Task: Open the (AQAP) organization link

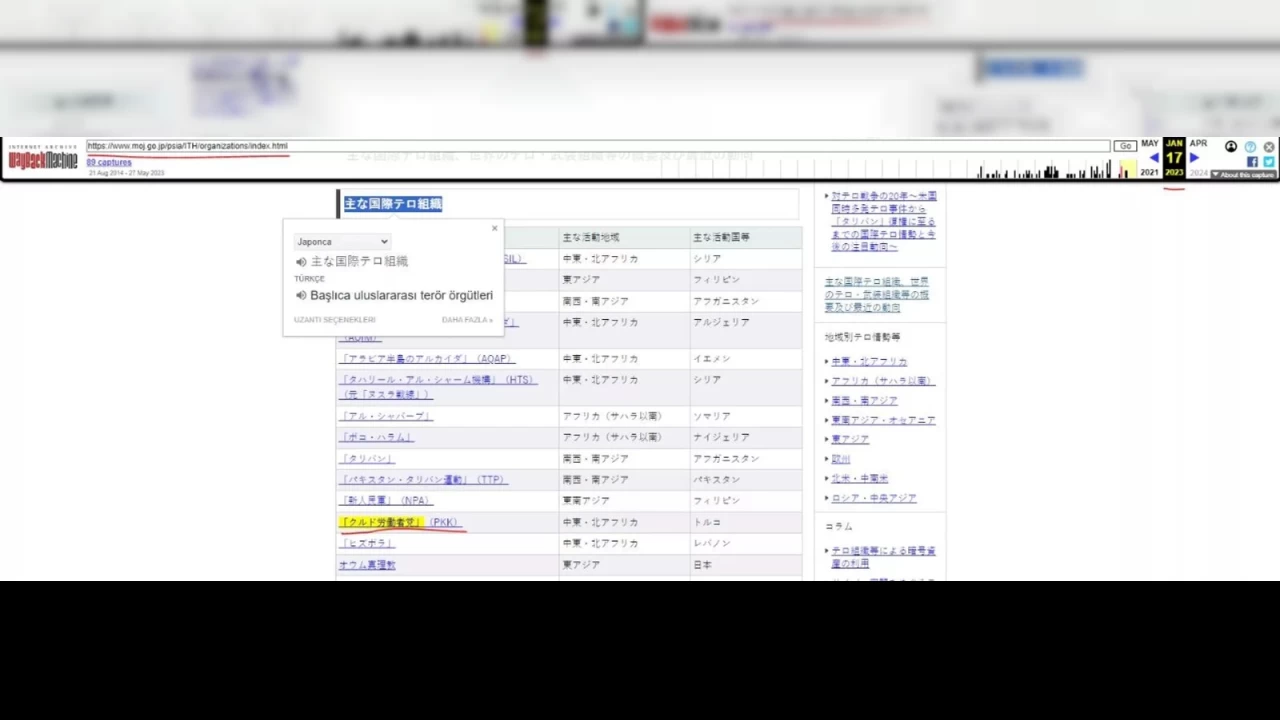Action: (x=426, y=359)
